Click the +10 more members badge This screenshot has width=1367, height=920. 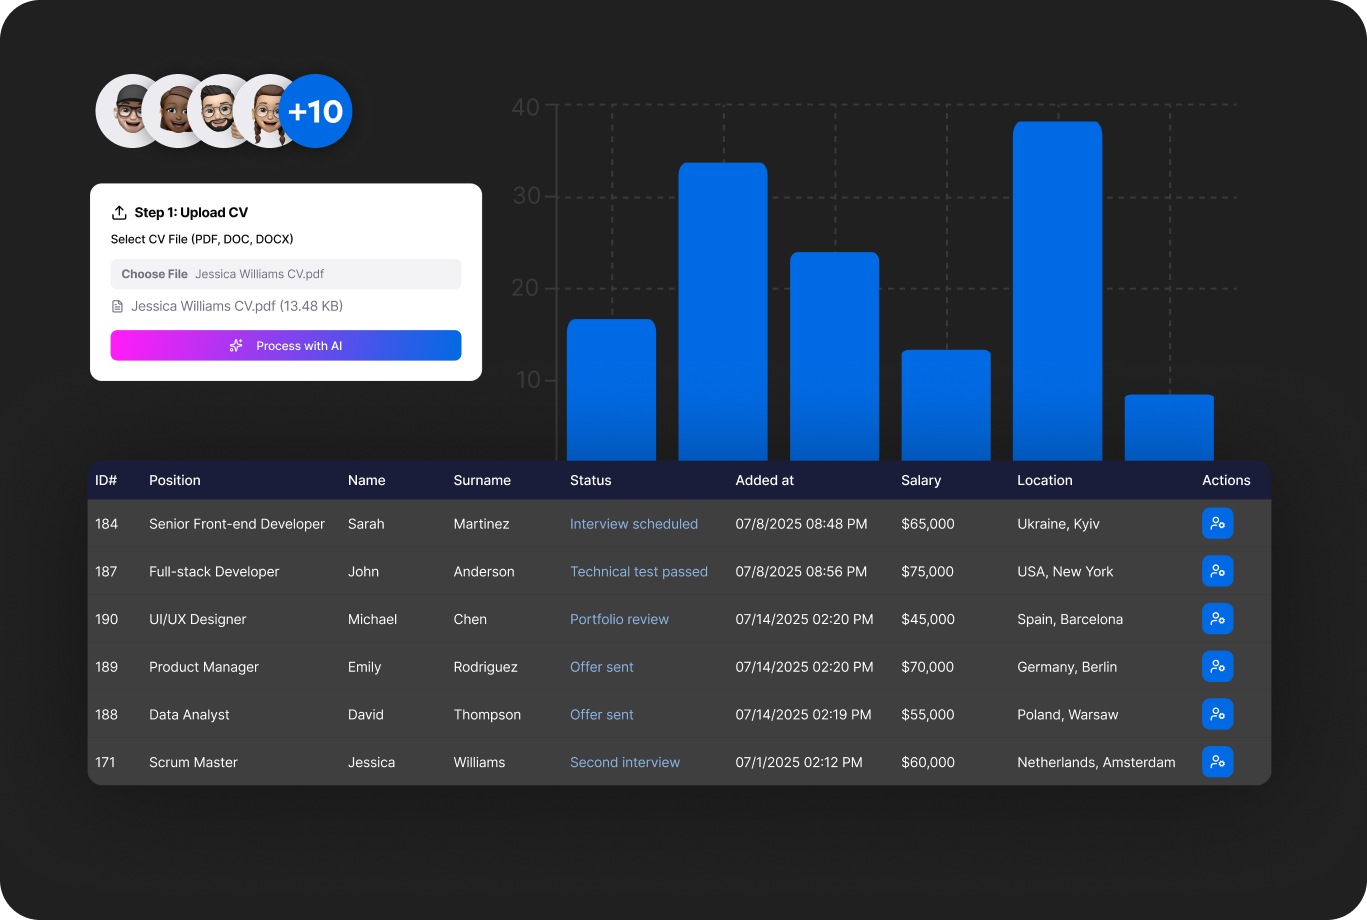pos(315,111)
